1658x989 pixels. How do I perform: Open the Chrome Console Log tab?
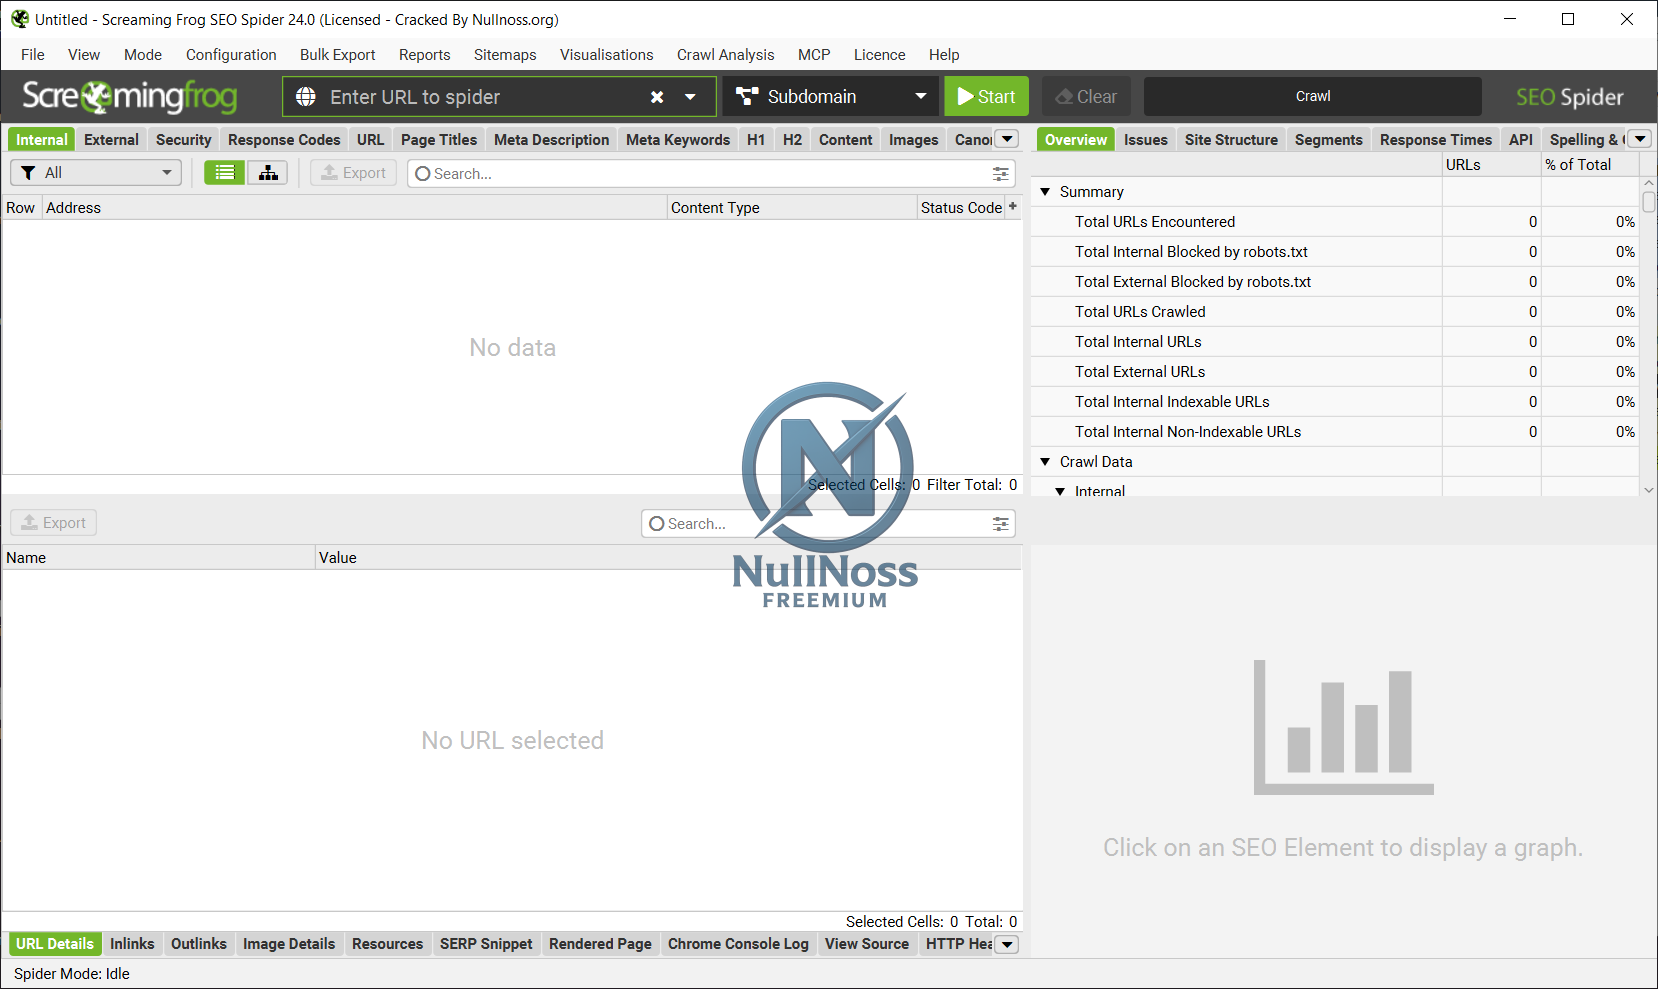pyautogui.click(x=738, y=944)
